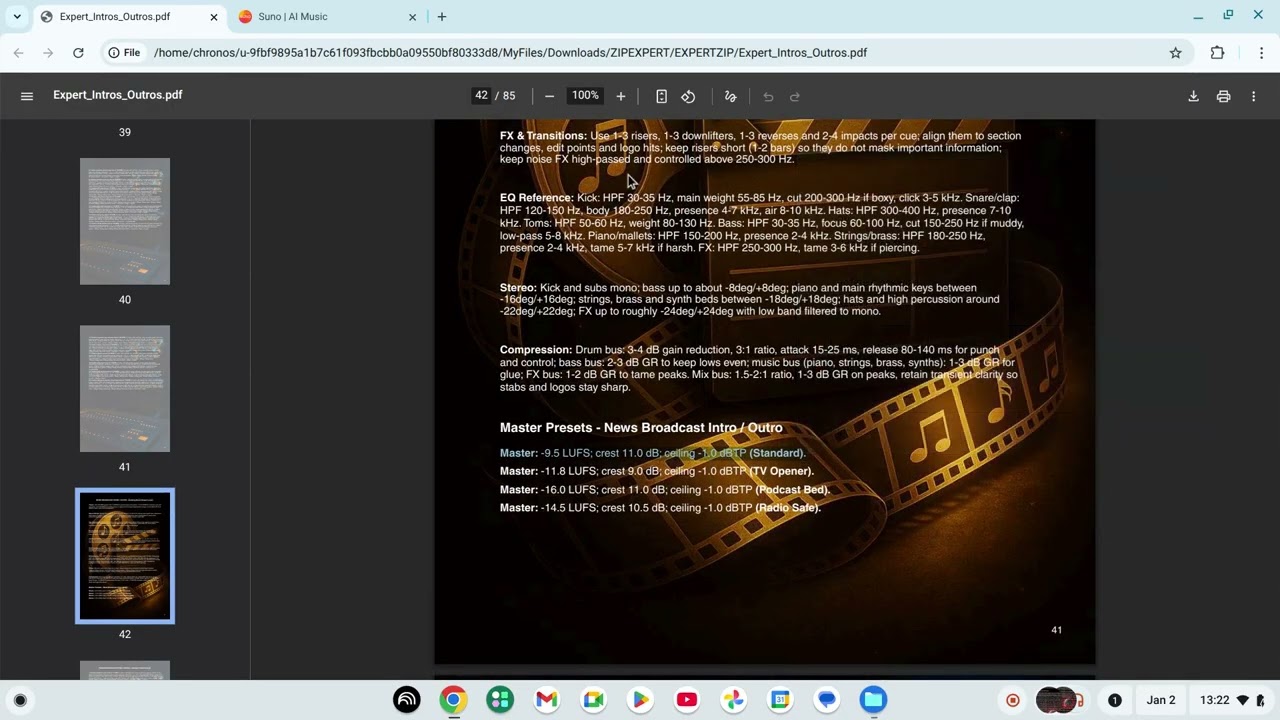Click the page number field showing 42
Screen dimensions: 1280x720
(481, 96)
